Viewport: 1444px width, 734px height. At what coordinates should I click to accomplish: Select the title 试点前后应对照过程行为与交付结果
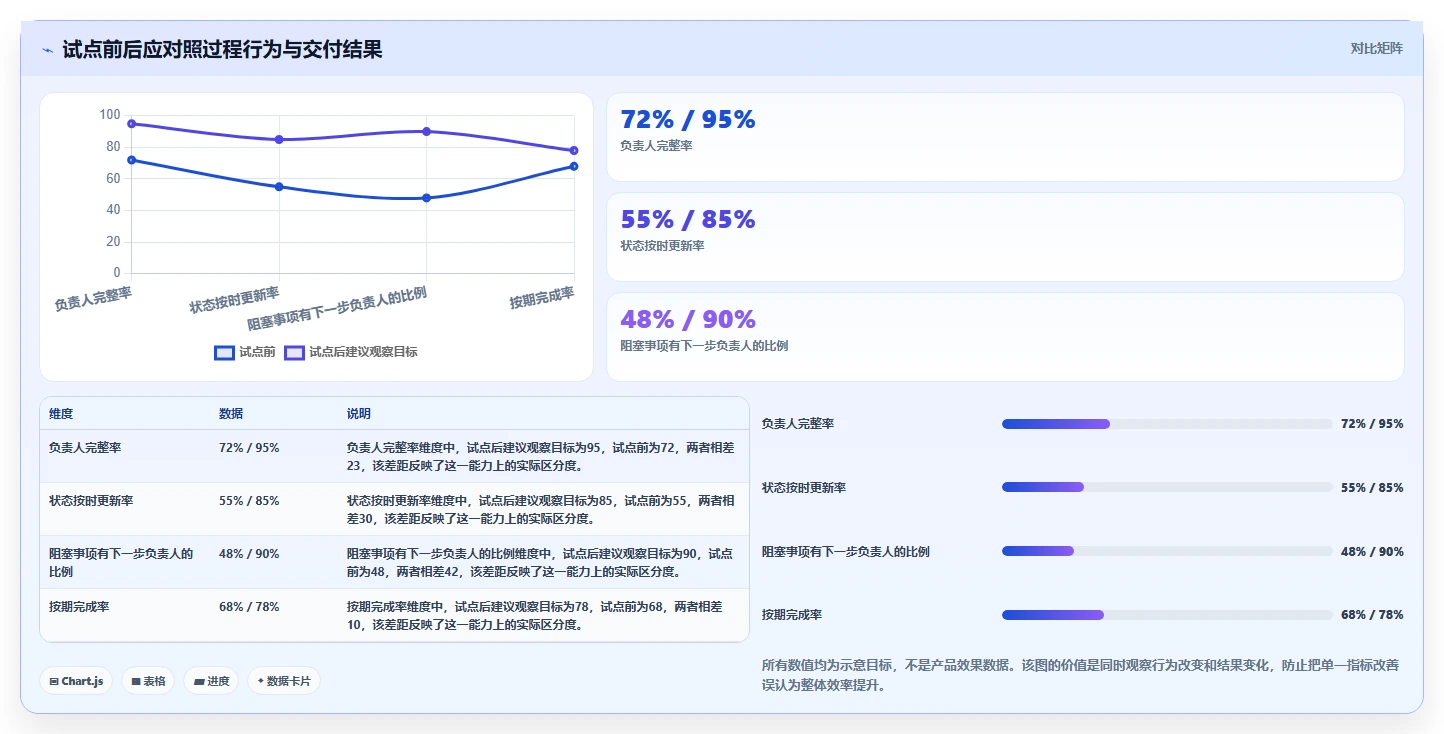click(222, 49)
